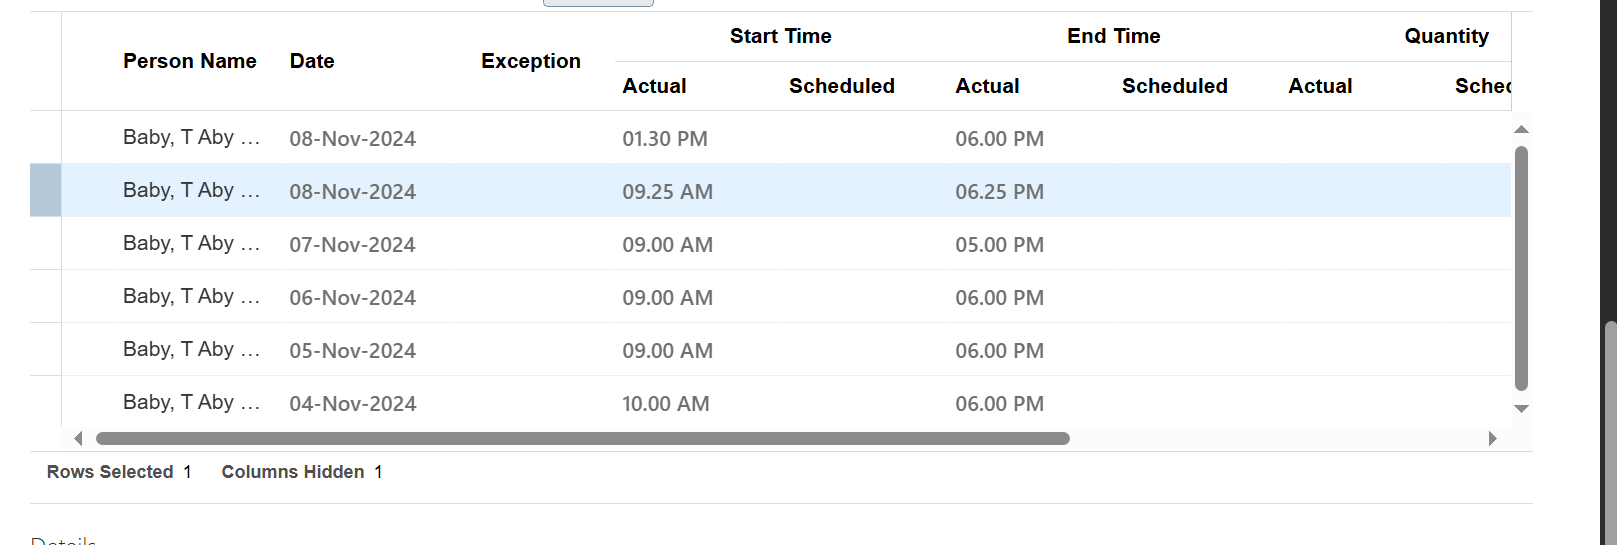Click the Rows Selected status text
This screenshot has width=1617, height=545.
[x=119, y=472]
